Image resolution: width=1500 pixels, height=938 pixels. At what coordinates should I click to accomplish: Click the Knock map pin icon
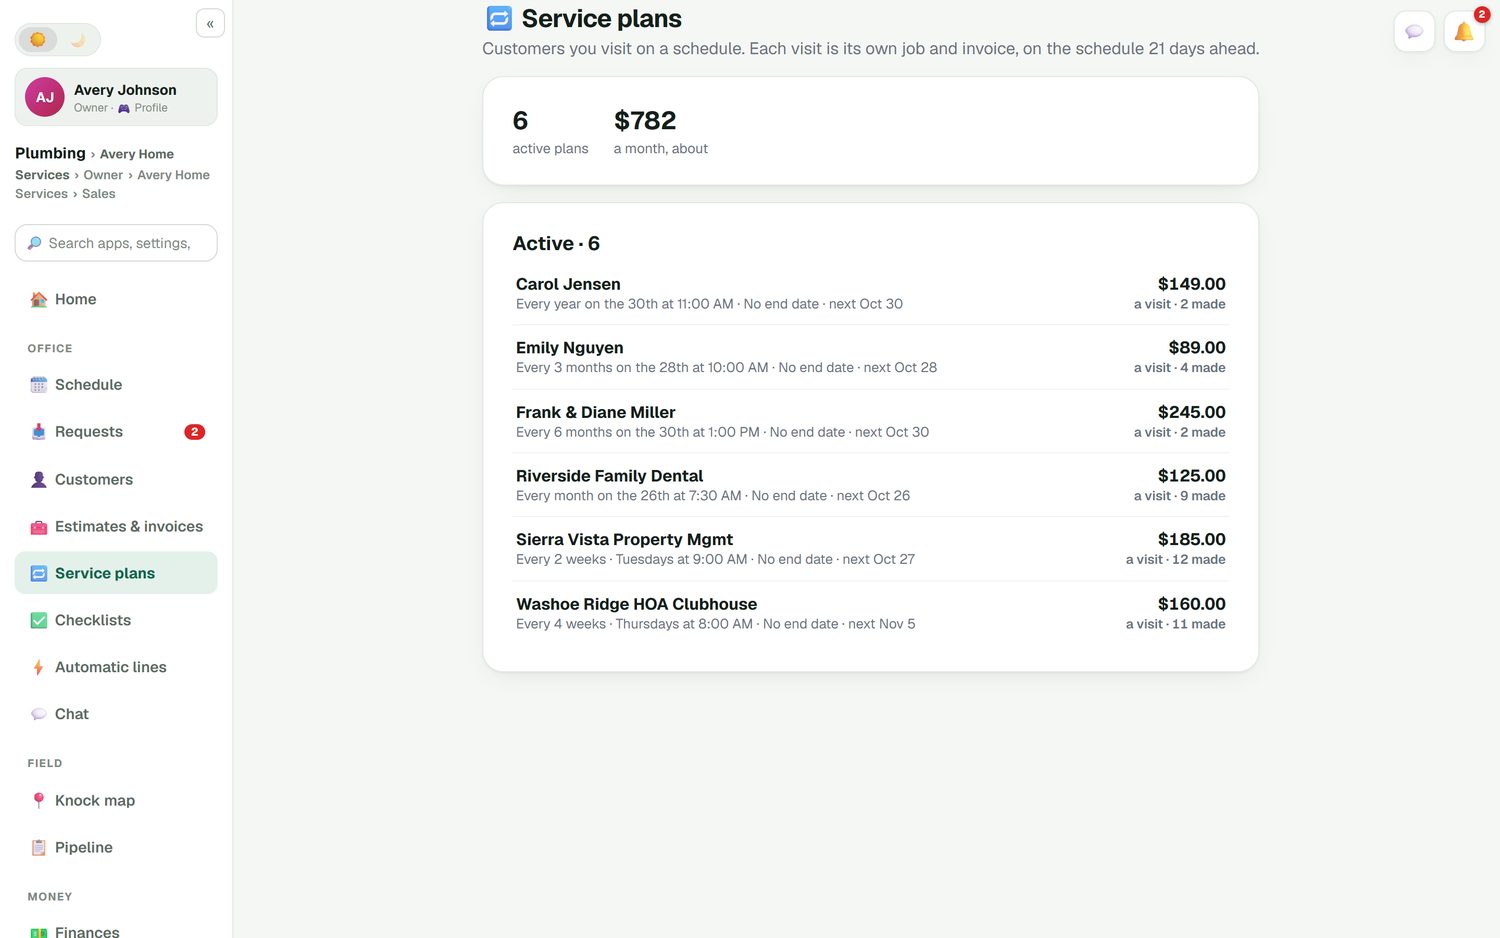(x=39, y=800)
